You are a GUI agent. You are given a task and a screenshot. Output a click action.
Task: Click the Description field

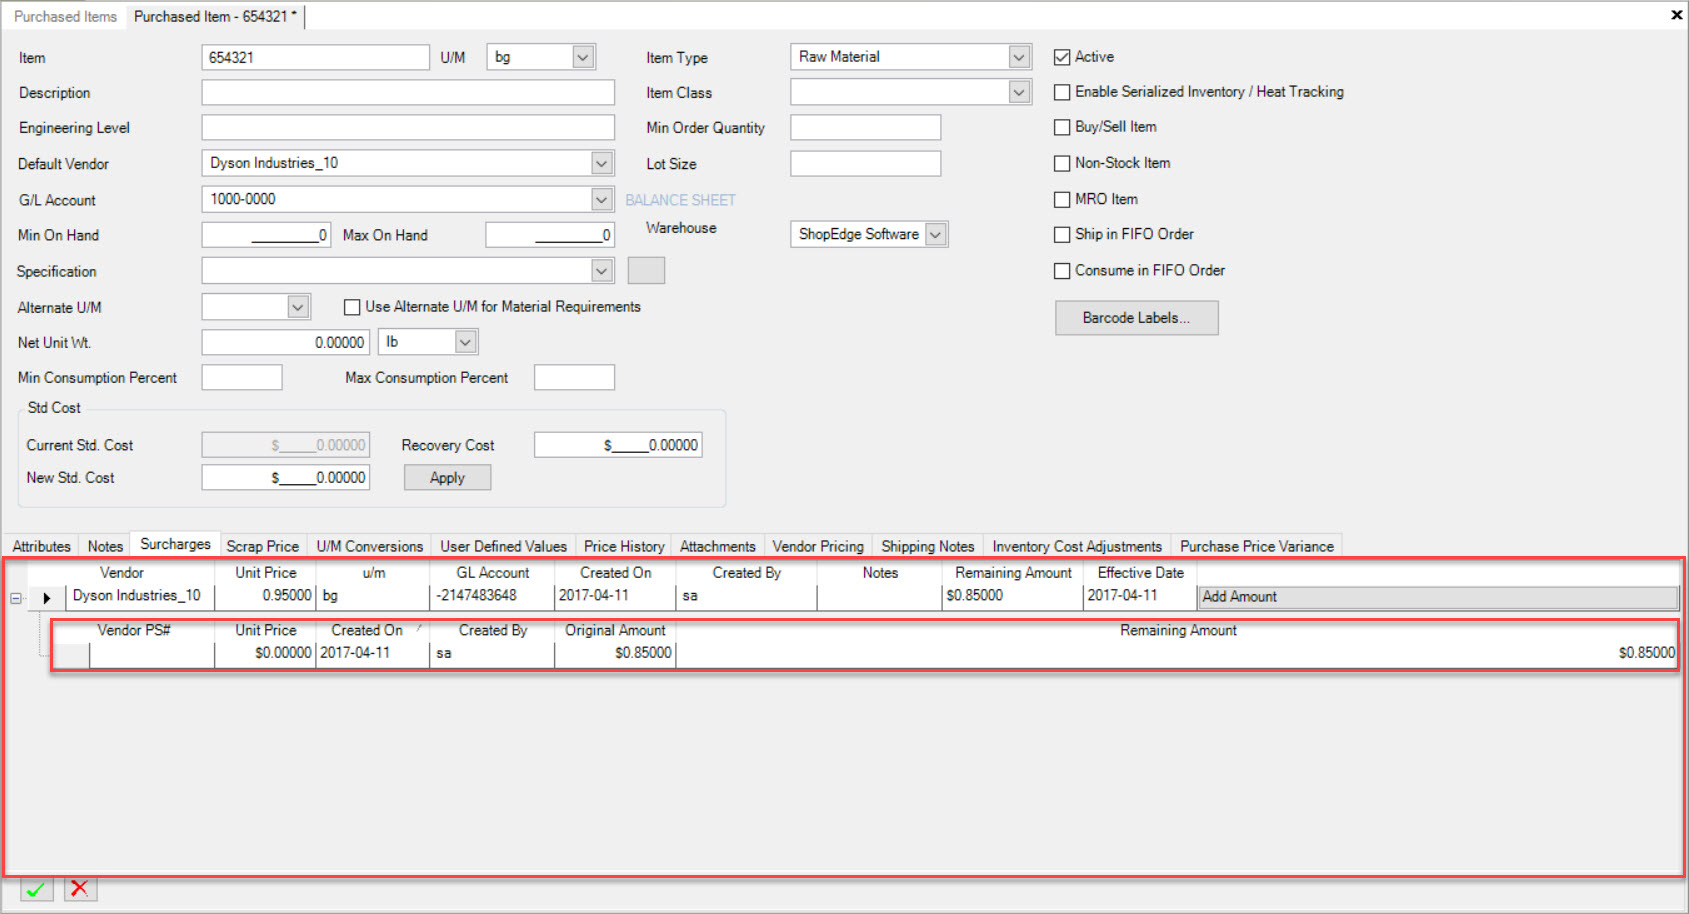pos(408,92)
